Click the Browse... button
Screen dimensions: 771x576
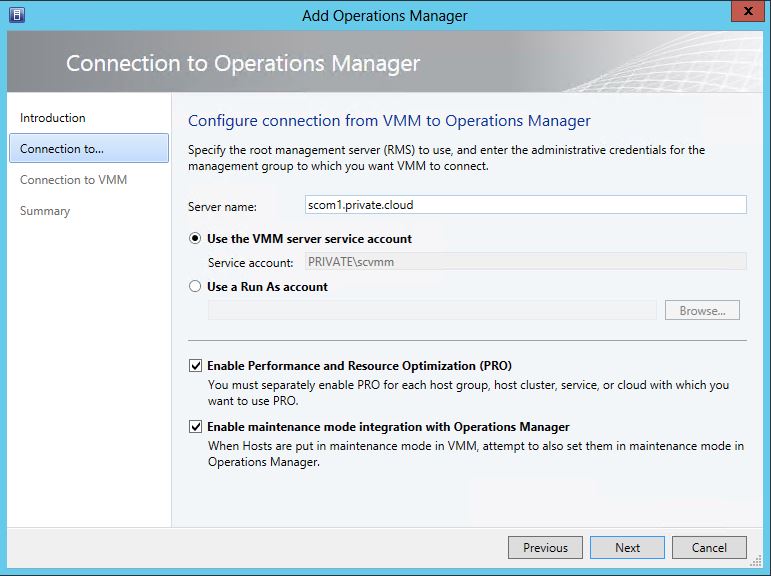click(702, 310)
